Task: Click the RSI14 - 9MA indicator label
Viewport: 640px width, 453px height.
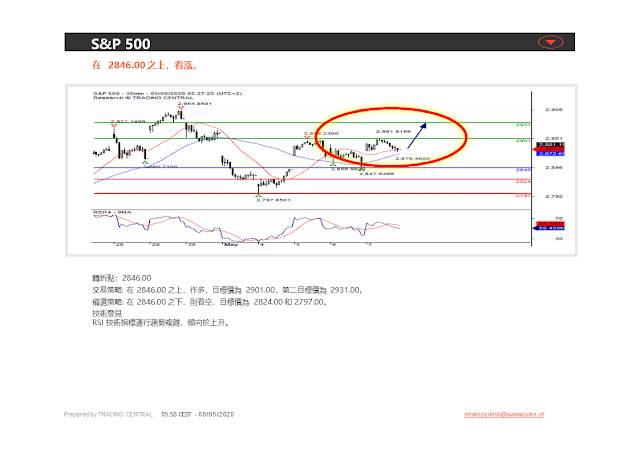Action: click(x=112, y=212)
